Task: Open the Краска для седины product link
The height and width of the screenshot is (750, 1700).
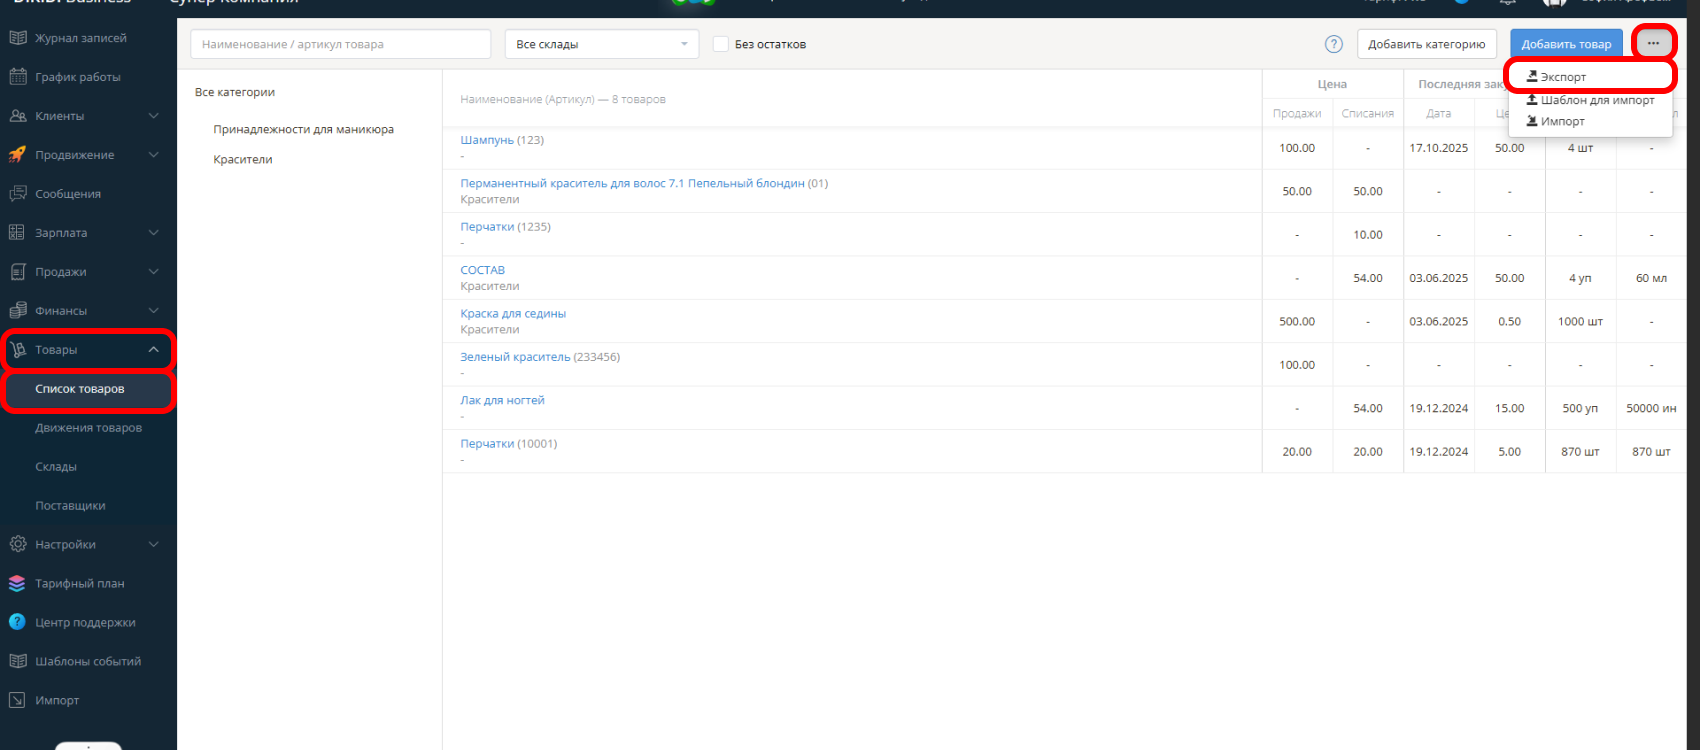Action: coord(513,314)
